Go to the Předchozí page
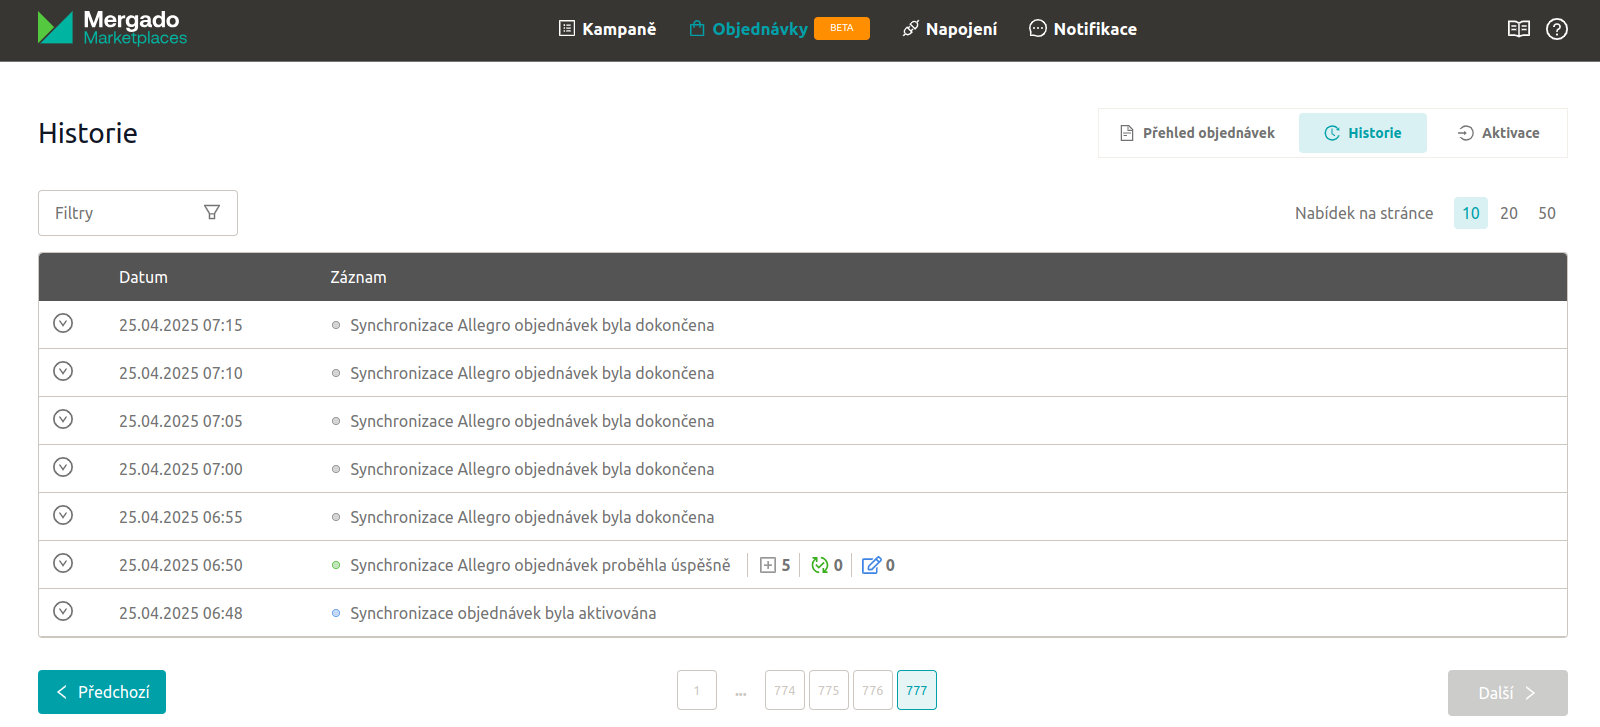Image resolution: width=1600 pixels, height=727 pixels. 102,692
